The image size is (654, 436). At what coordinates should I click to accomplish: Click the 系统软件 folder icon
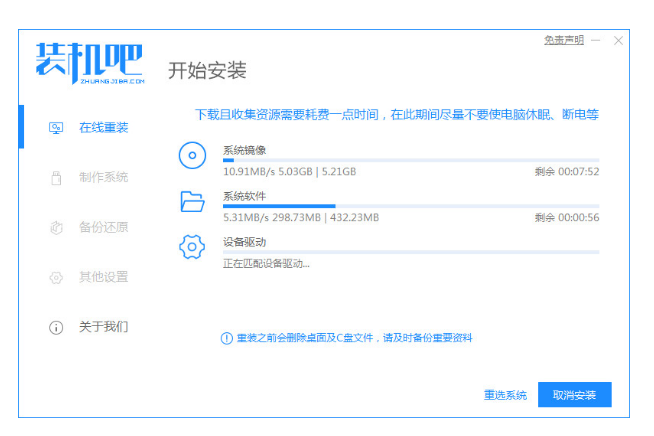click(x=192, y=201)
